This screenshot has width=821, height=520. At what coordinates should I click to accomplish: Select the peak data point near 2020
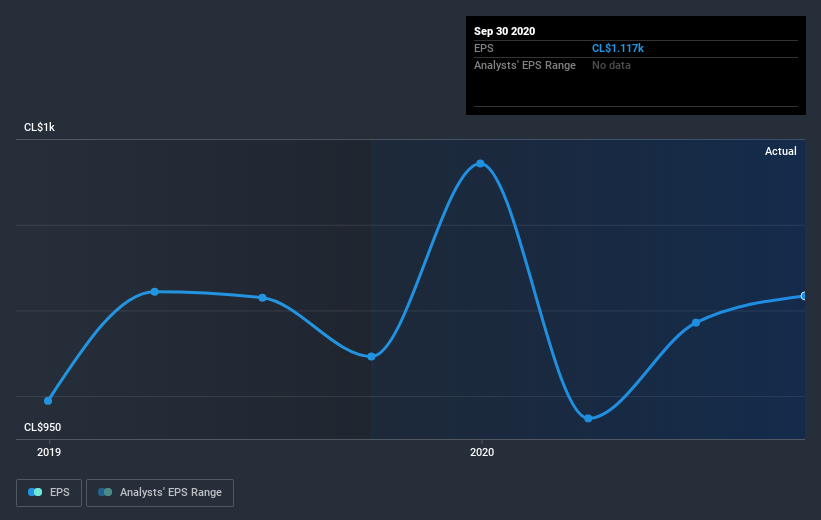(x=480, y=163)
